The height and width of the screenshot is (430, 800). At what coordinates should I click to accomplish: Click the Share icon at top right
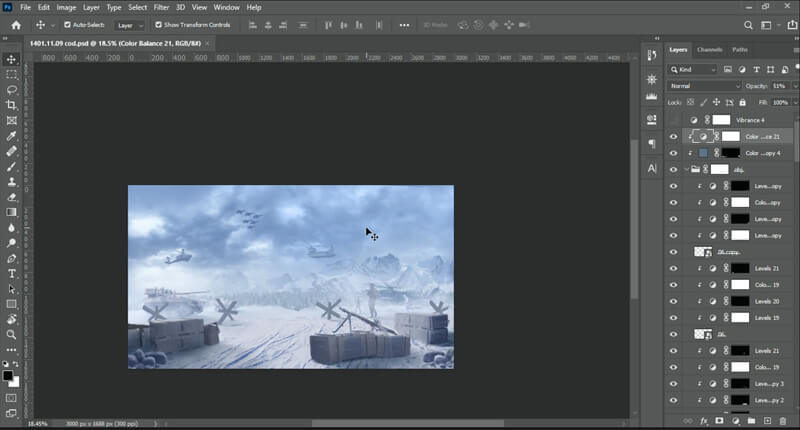[x=792, y=25]
